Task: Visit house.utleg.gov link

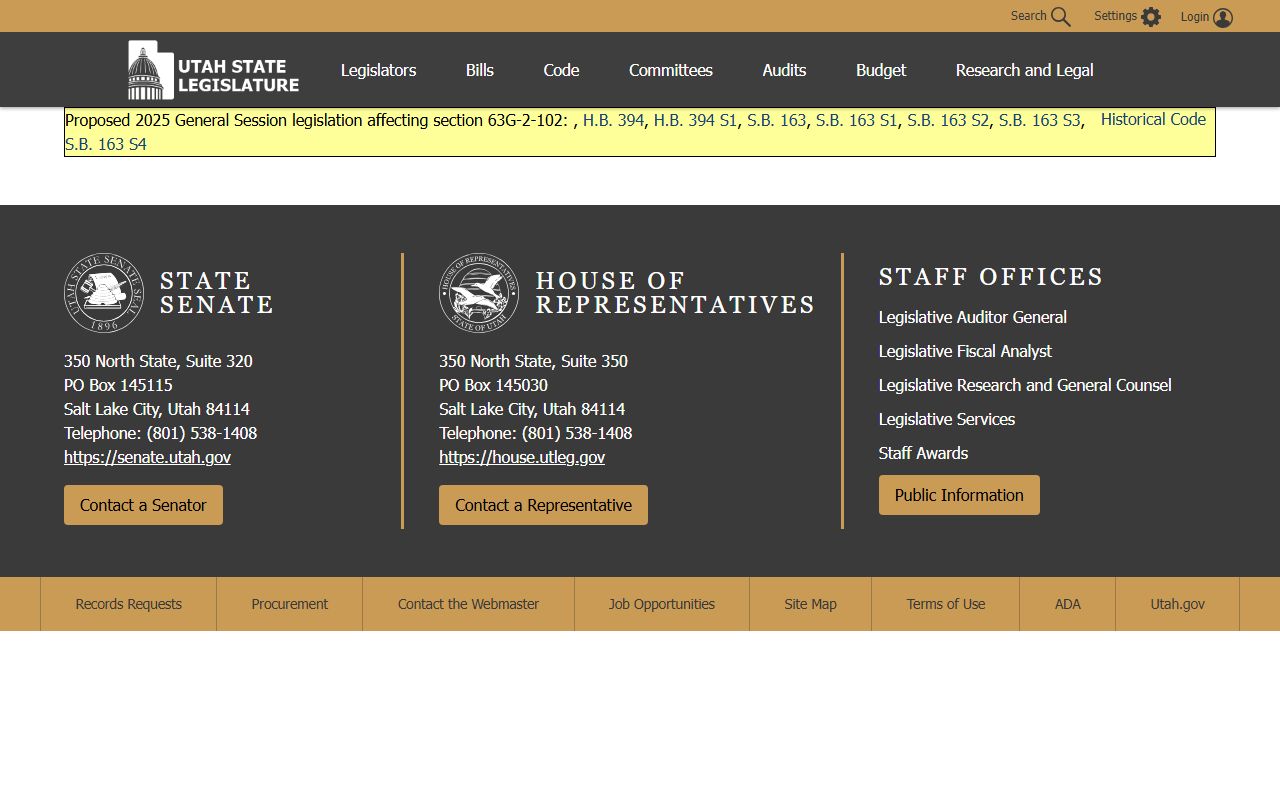Action: [x=522, y=457]
